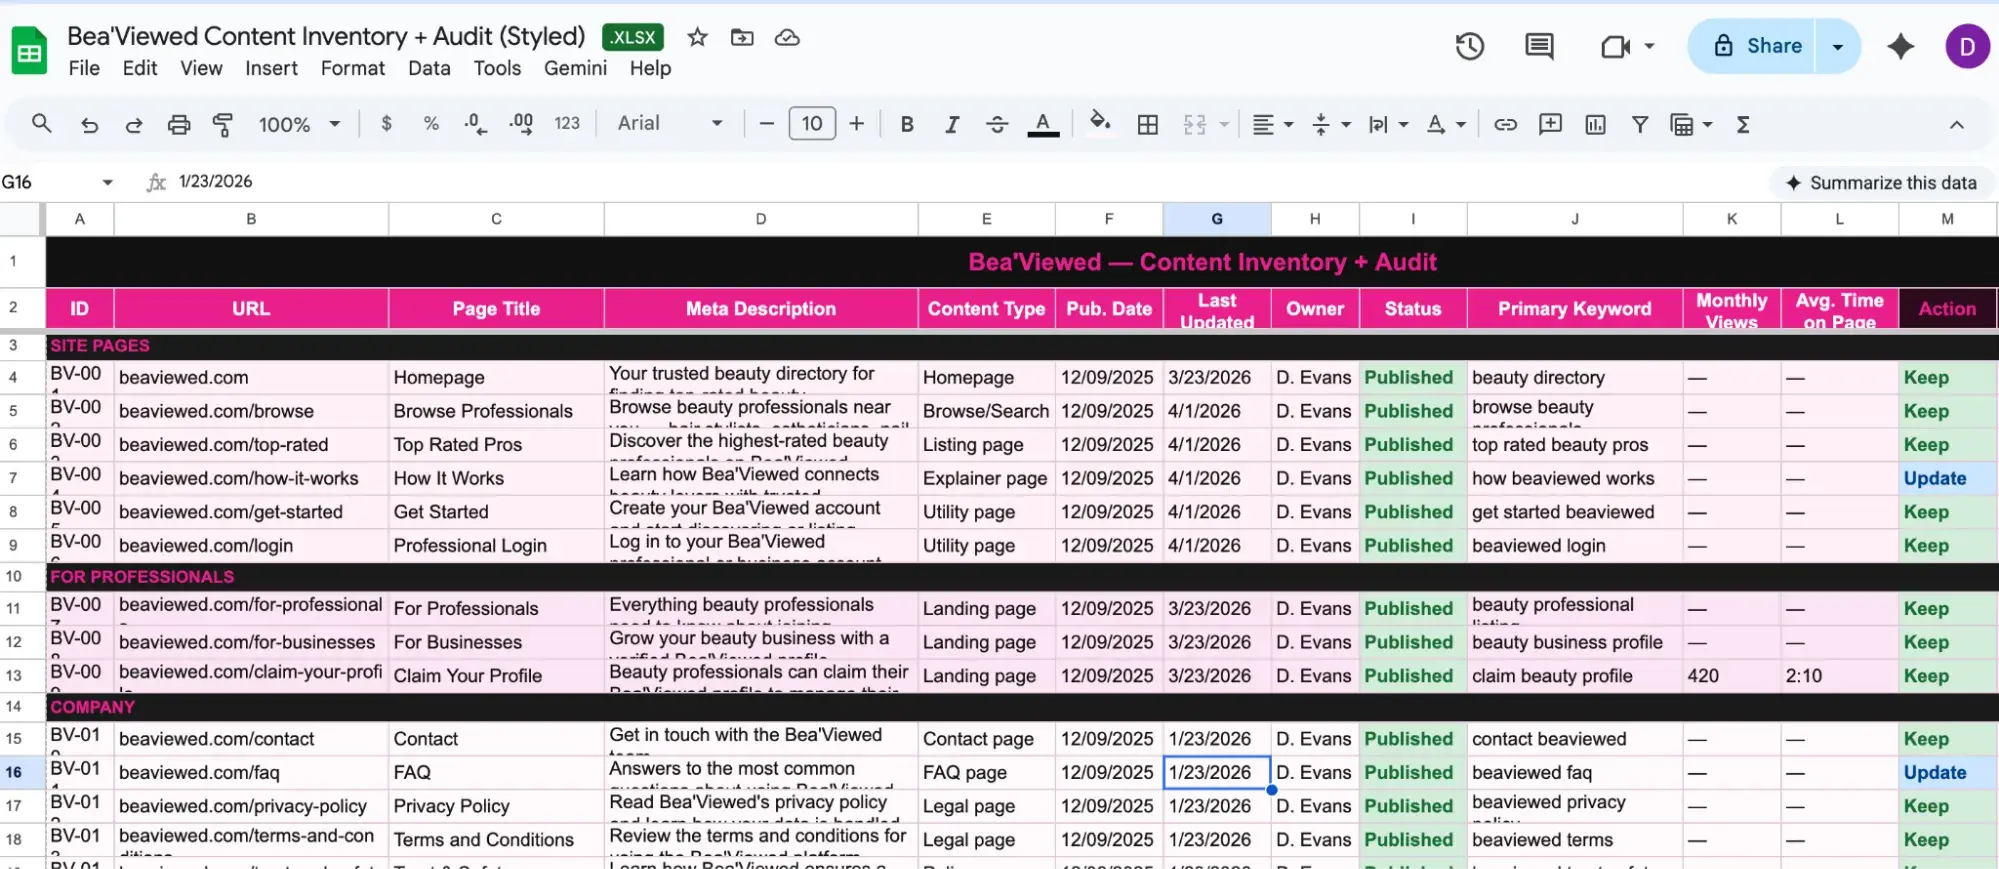This screenshot has width=1999, height=869.
Task: Open the Edit menu
Action: pos(139,68)
